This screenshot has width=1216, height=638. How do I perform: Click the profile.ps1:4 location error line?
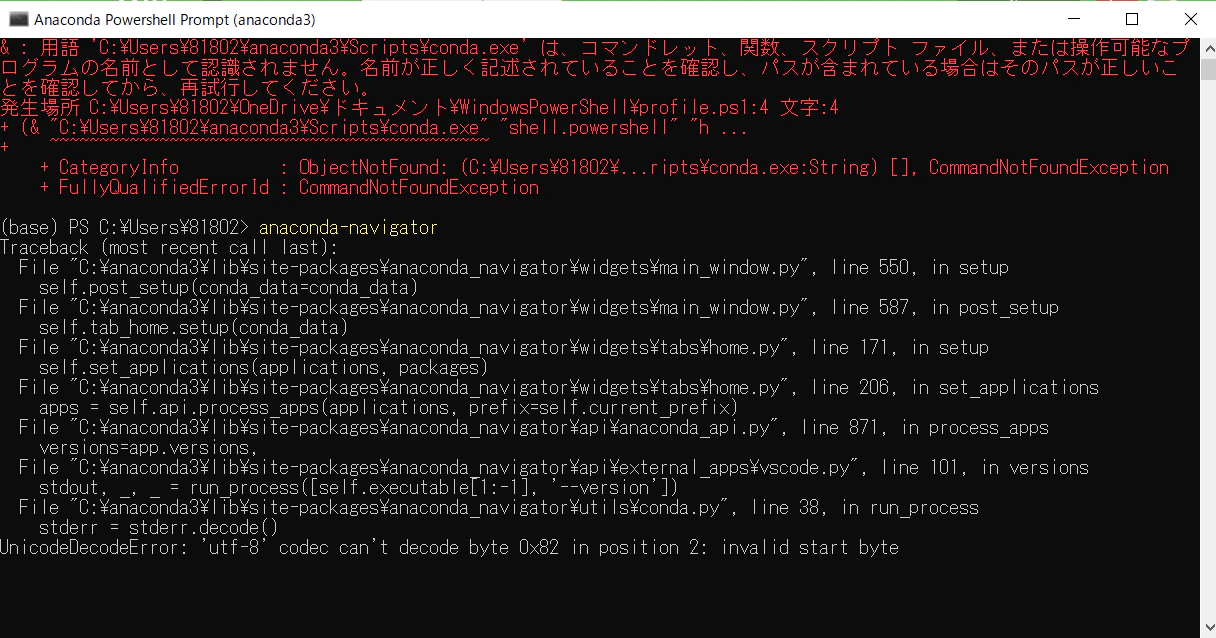tap(419, 107)
